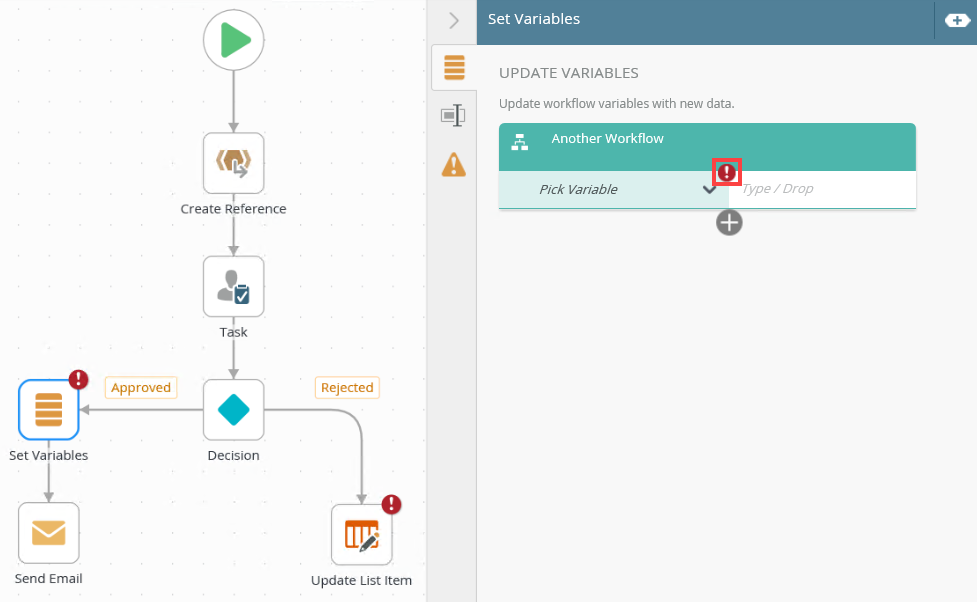Open the variables settings side tab
The height and width of the screenshot is (602, 977).
tap(454, 67)
